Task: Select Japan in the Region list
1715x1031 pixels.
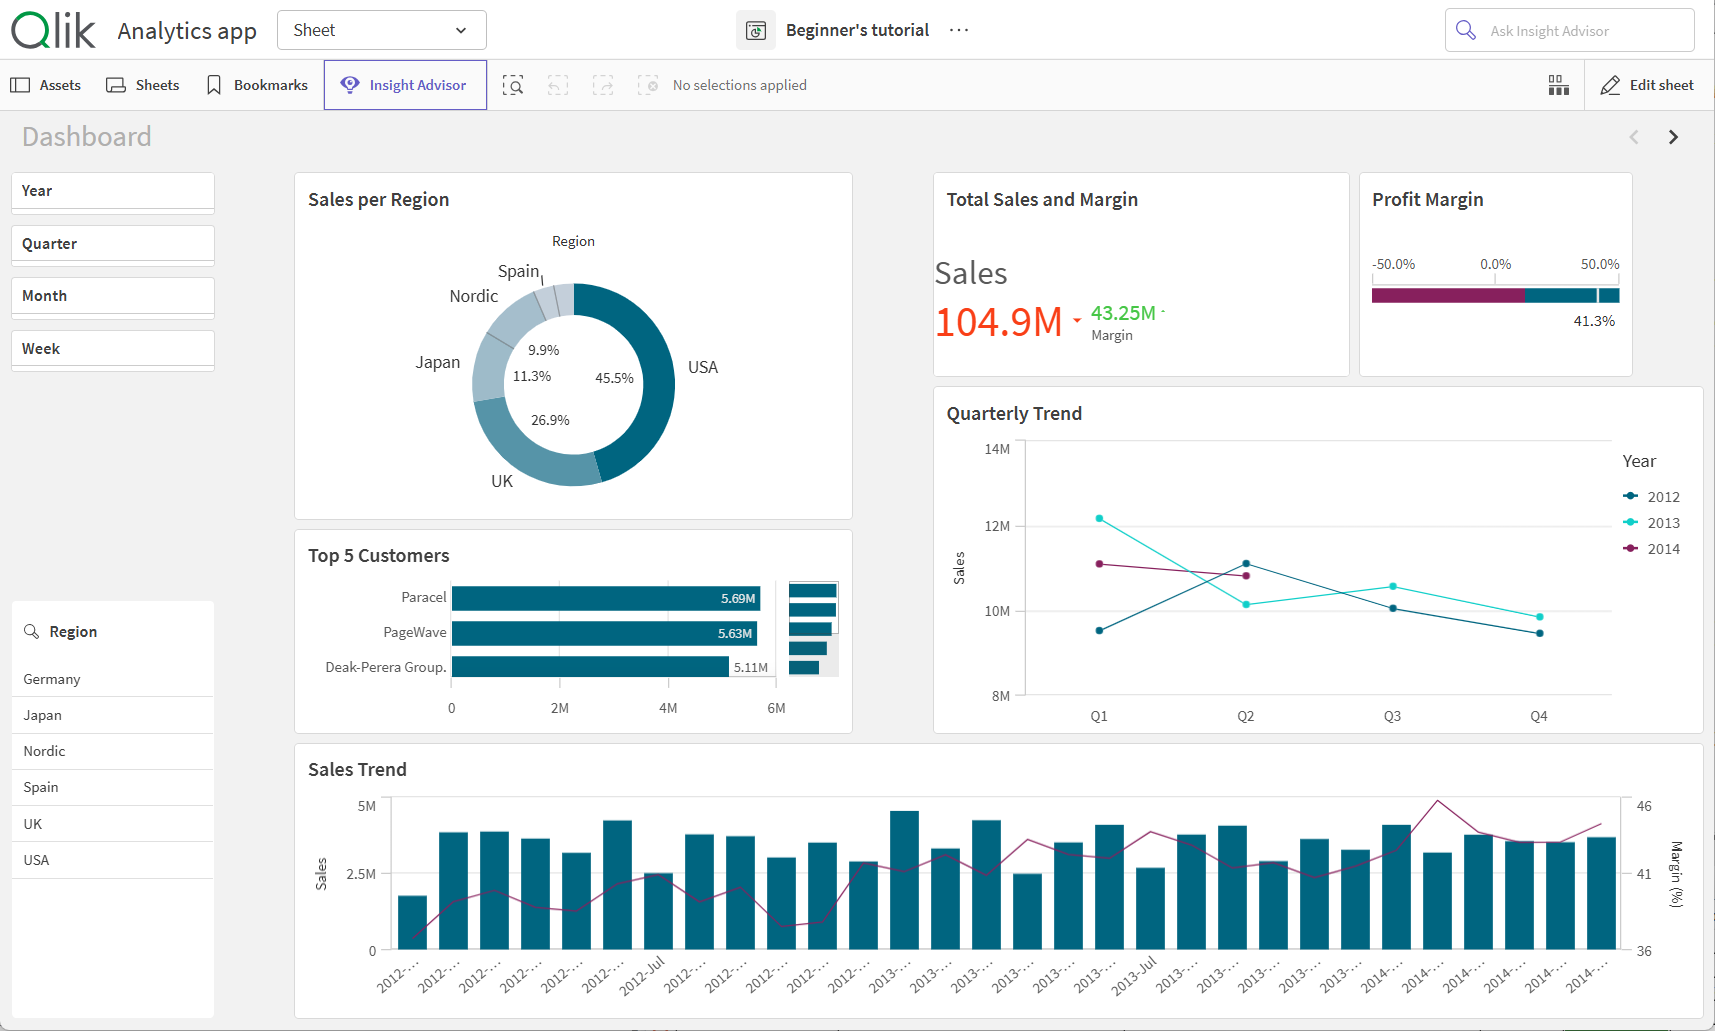Action: click(42, 714)
